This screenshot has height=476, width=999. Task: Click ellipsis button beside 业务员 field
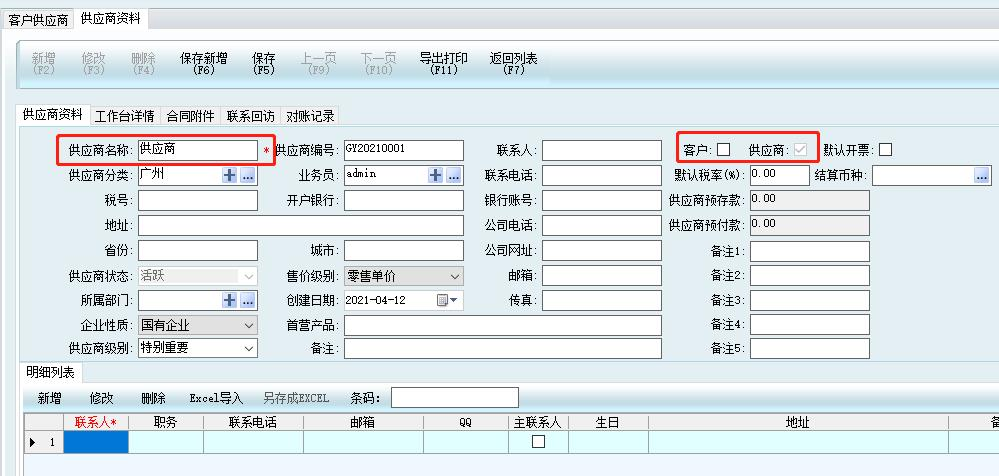(454, 175)
